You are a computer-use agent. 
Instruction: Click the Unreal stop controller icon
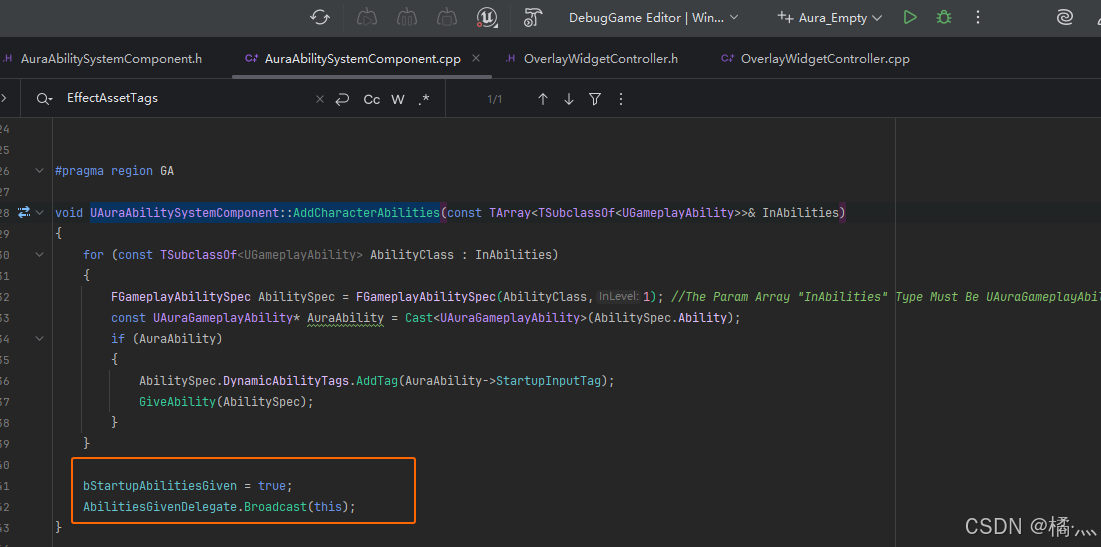click(447, 18)
